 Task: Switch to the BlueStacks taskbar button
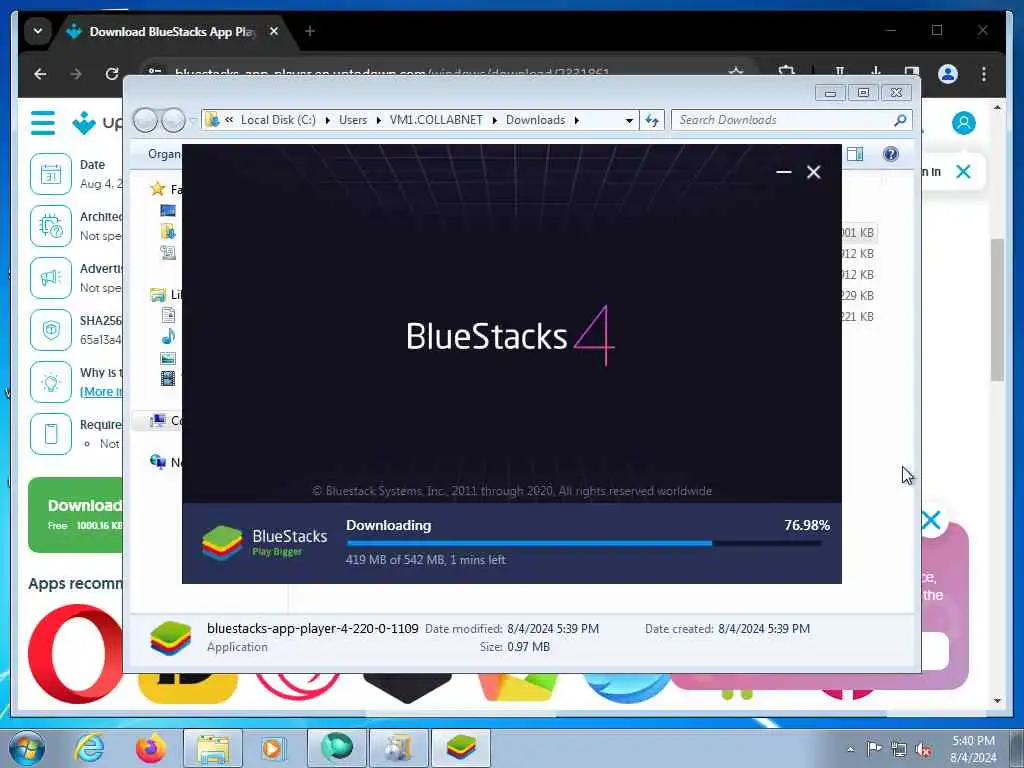point(461,748)
